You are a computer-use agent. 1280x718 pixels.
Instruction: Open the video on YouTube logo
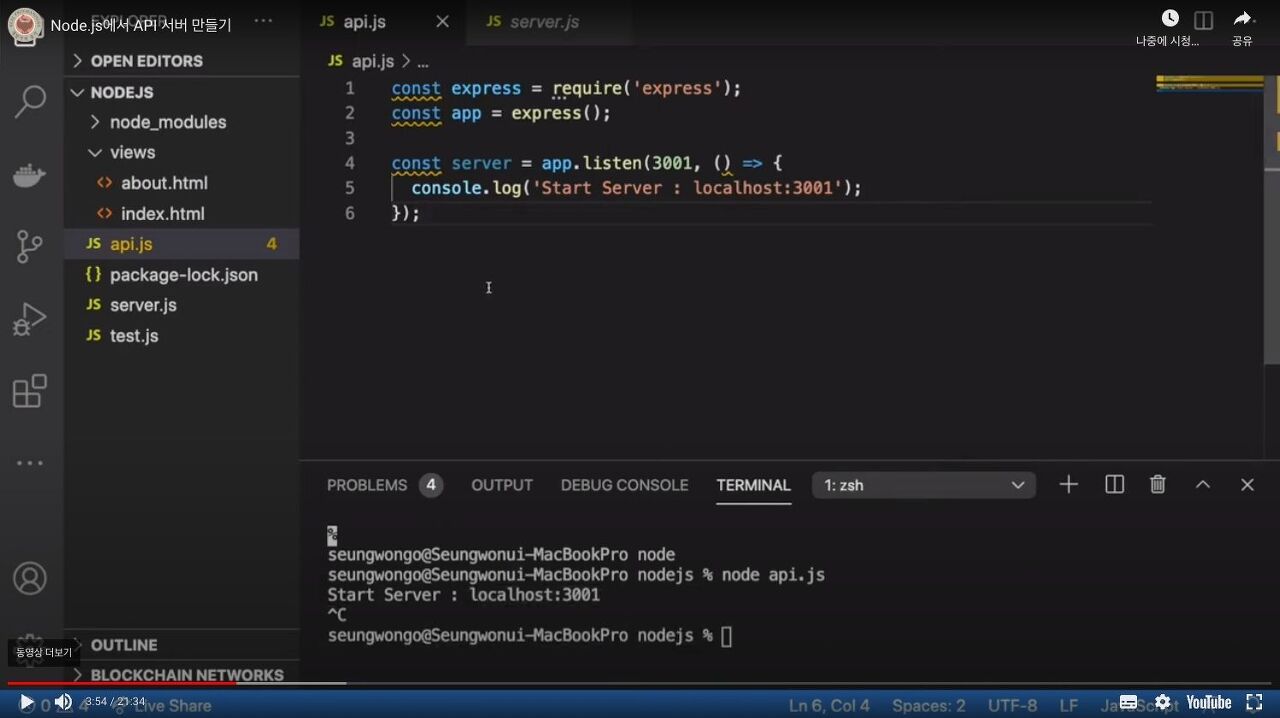(1209, 703)
